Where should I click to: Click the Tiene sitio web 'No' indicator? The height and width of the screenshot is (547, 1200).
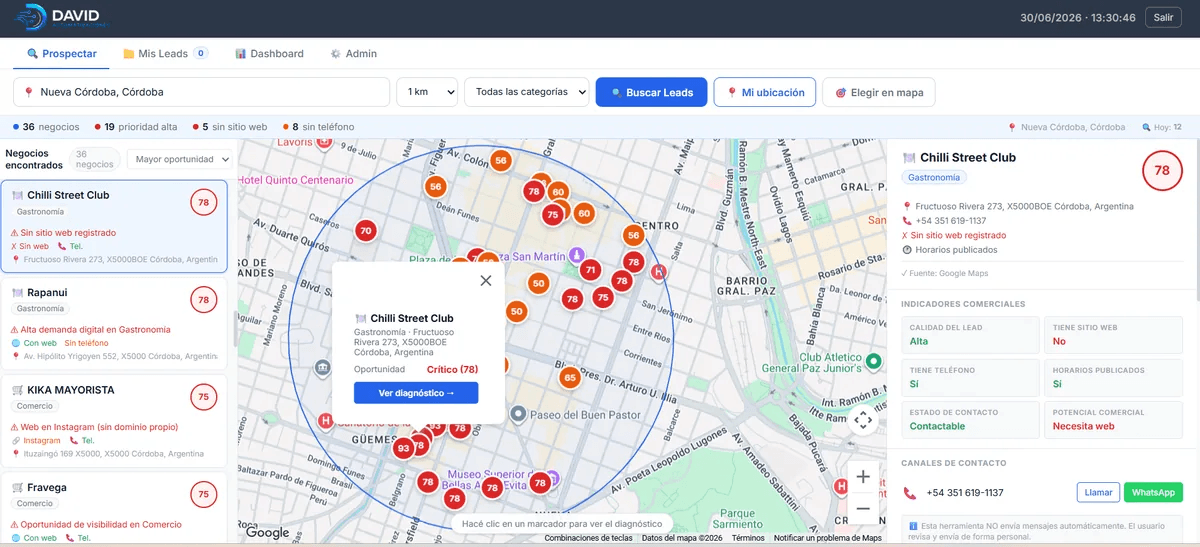[x=1113, y=335]
